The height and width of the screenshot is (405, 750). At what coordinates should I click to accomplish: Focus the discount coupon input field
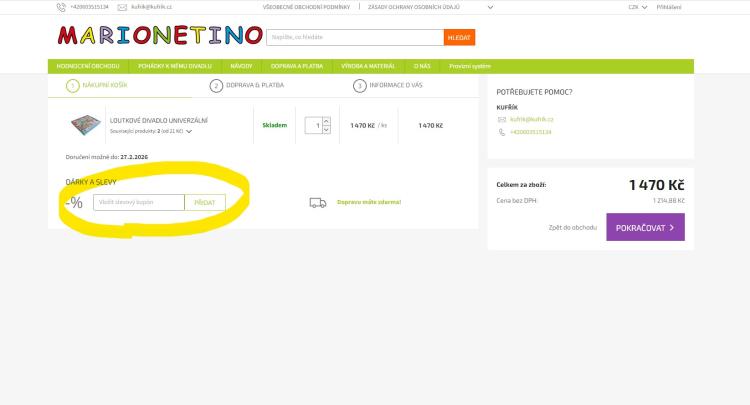pos(139,202)
